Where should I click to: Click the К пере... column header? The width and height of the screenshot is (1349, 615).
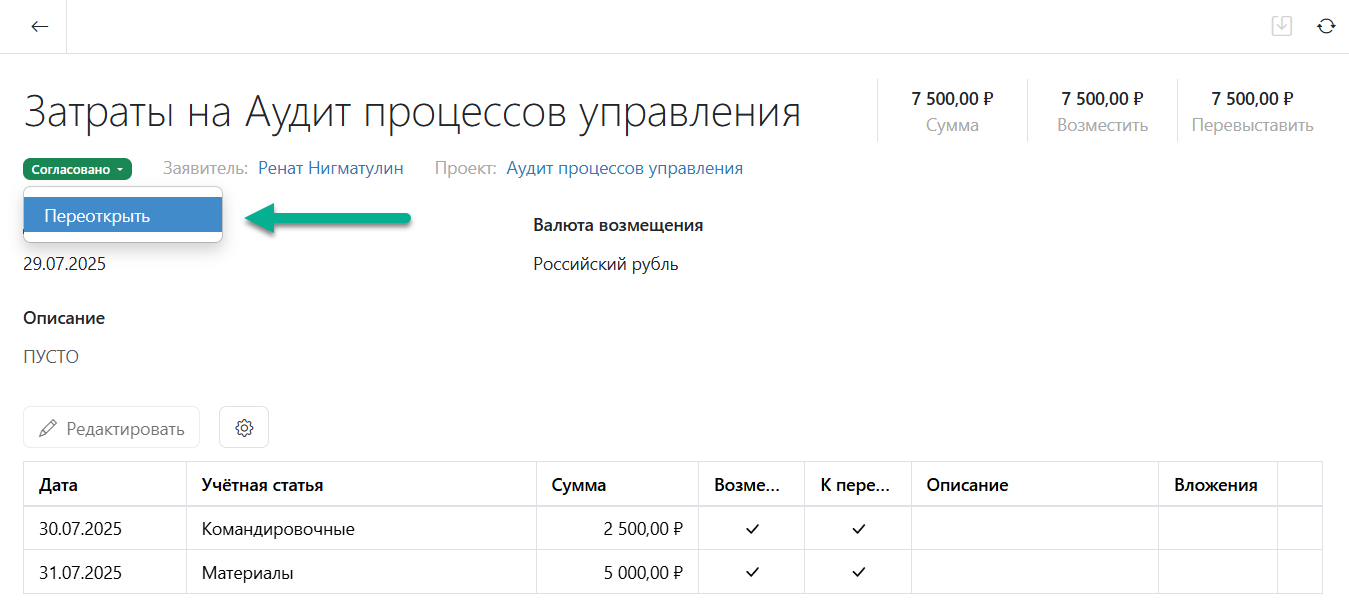point(858,484)
